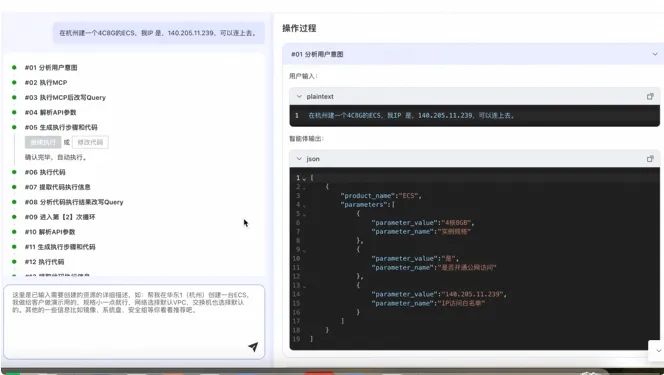
Task: Collapse the plaintext block chevron
Action: [299, 97]
